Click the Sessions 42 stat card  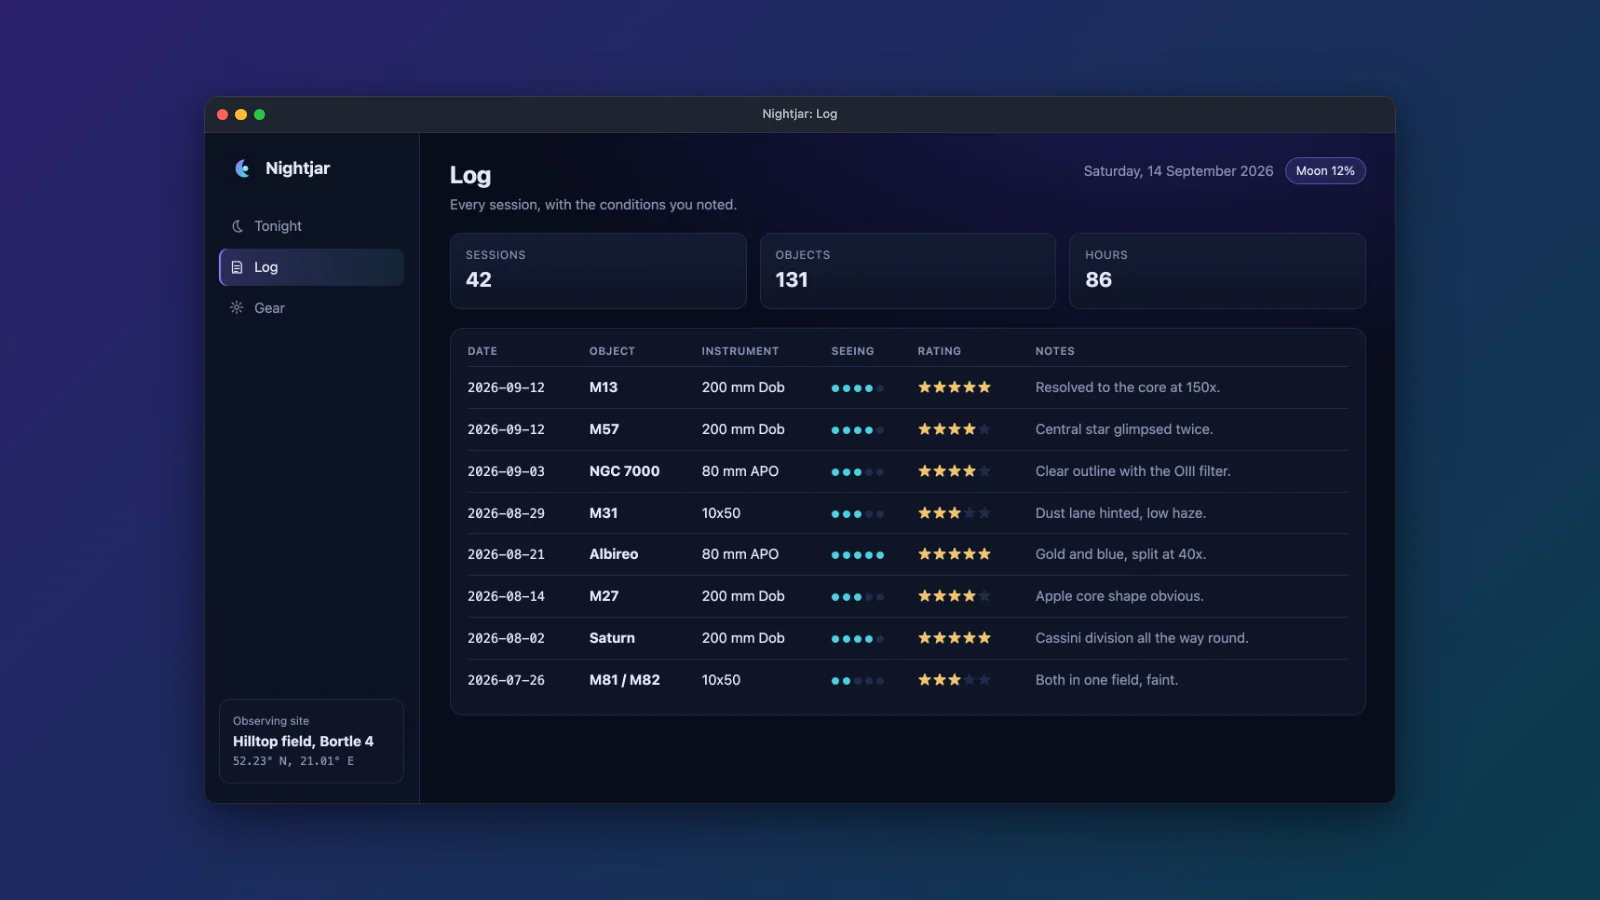pos(598,271)
